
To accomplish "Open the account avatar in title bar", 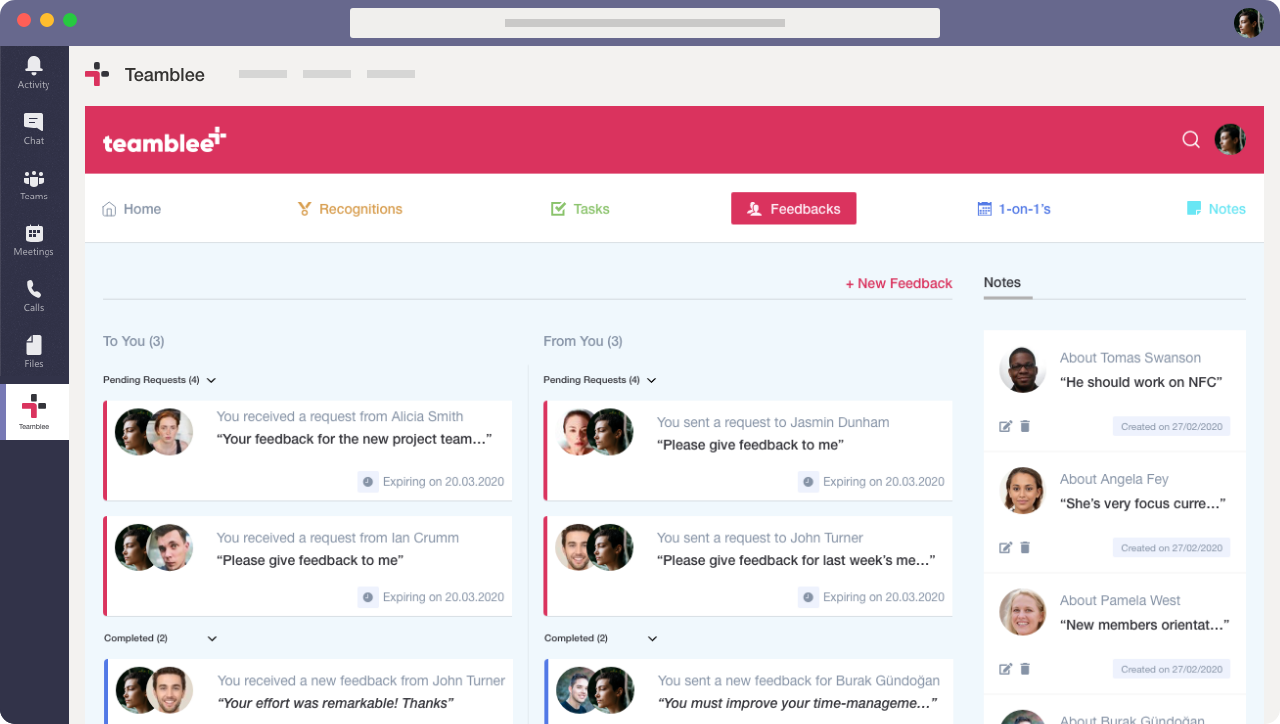I will coord(1248,22).
